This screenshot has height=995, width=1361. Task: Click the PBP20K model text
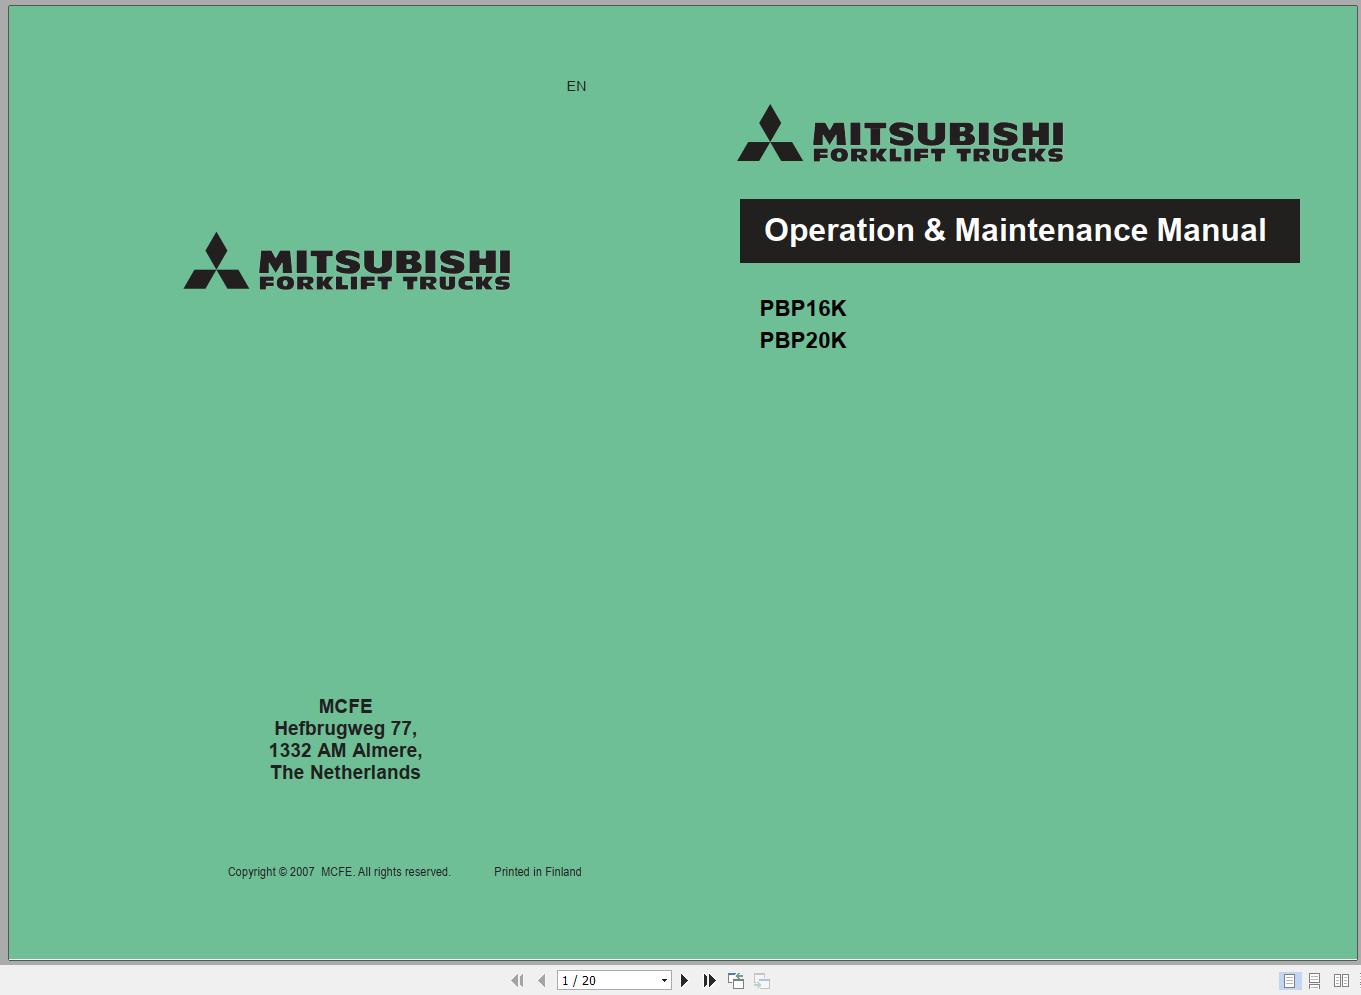click(x=803, y=341)
